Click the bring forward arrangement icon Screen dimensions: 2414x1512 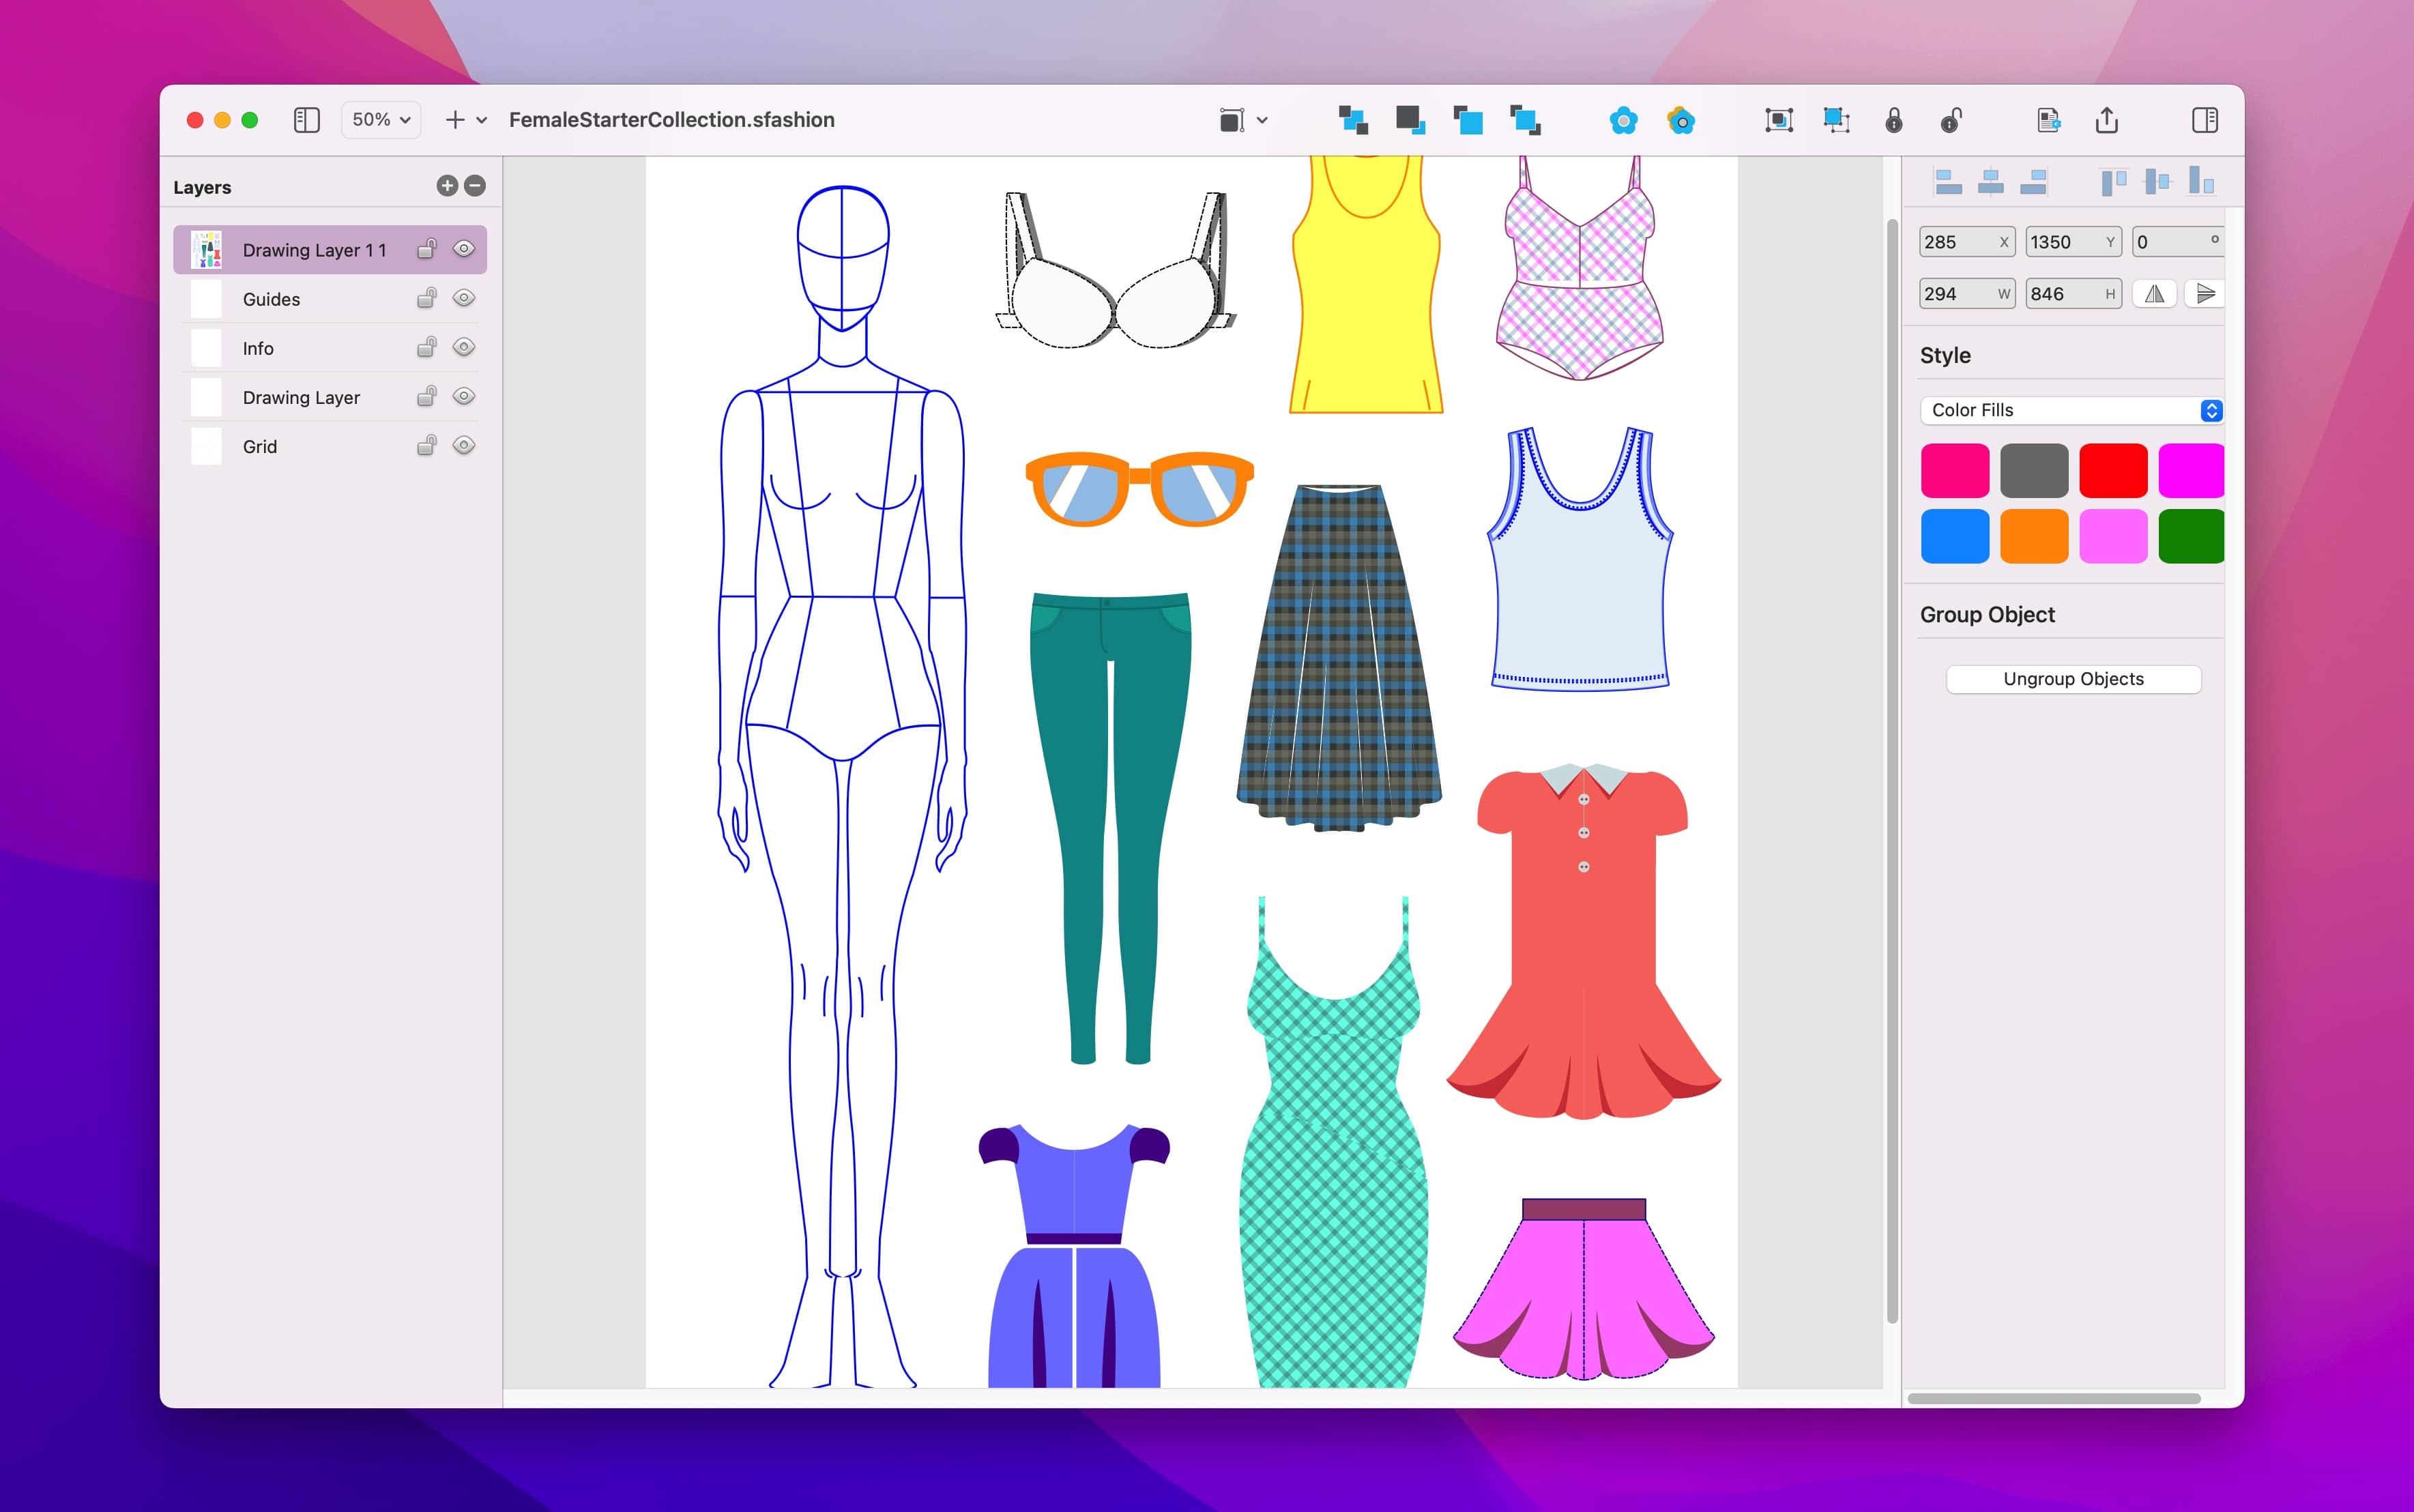(x=1353, y=121)
